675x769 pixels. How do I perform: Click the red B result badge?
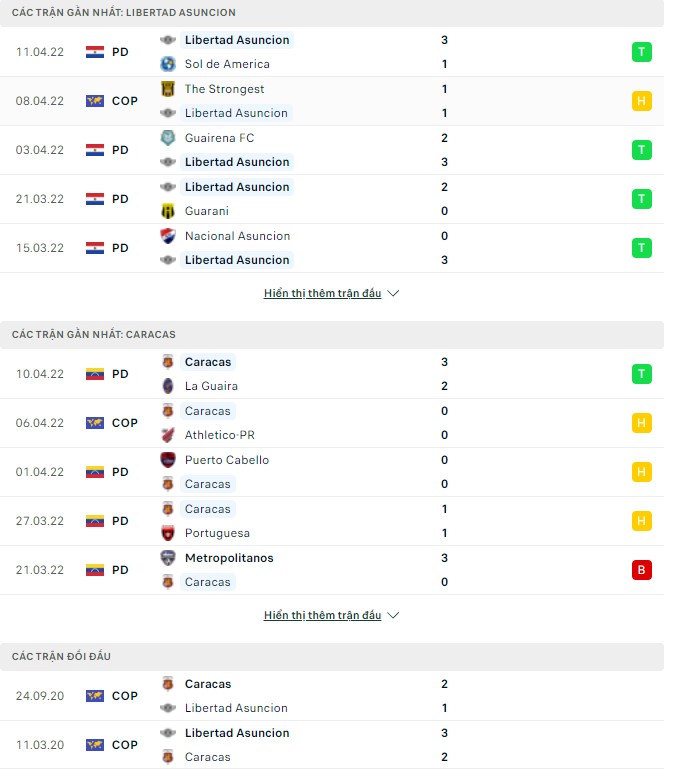(641, 570)
